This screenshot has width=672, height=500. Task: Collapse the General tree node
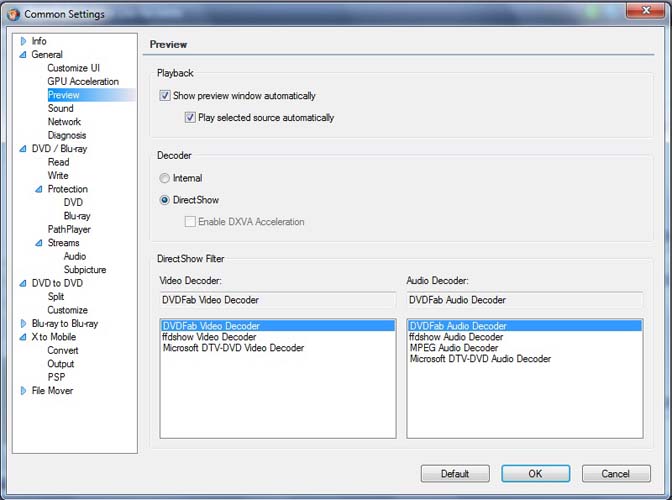point(23,55)
